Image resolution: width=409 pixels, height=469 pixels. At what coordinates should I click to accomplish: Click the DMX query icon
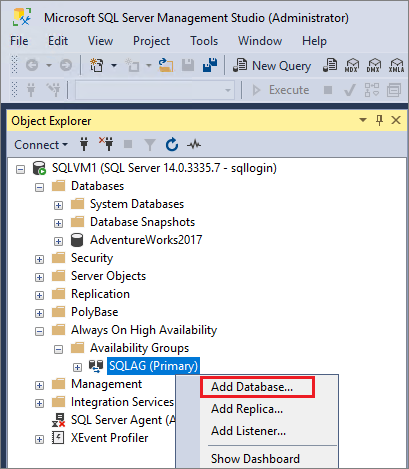pos(373,65)
